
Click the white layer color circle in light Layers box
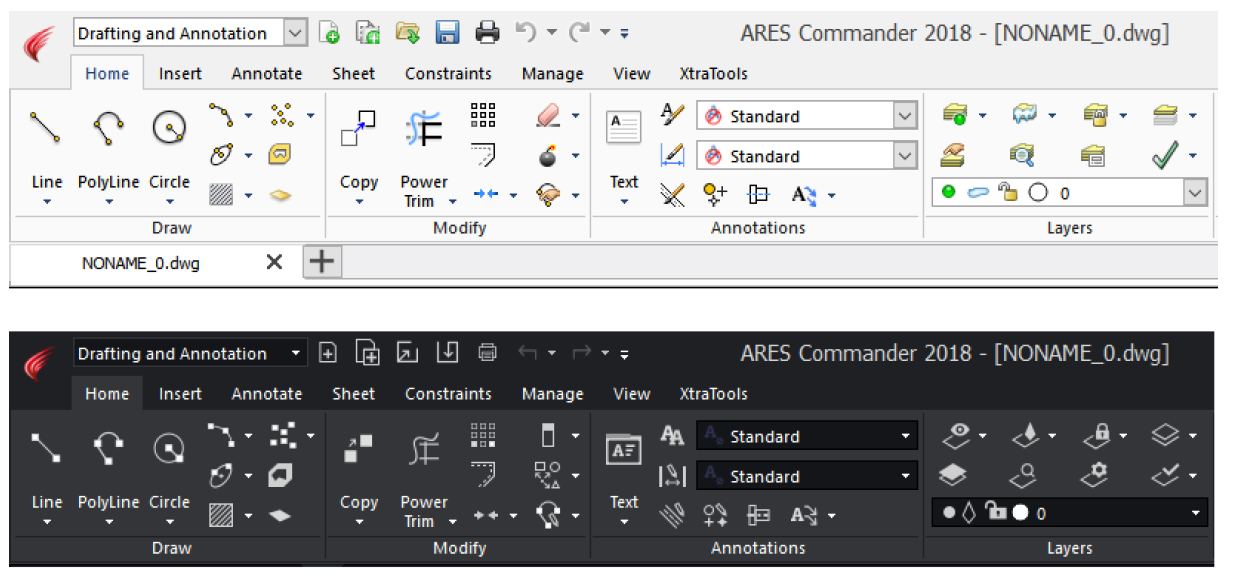point(1038,192)
